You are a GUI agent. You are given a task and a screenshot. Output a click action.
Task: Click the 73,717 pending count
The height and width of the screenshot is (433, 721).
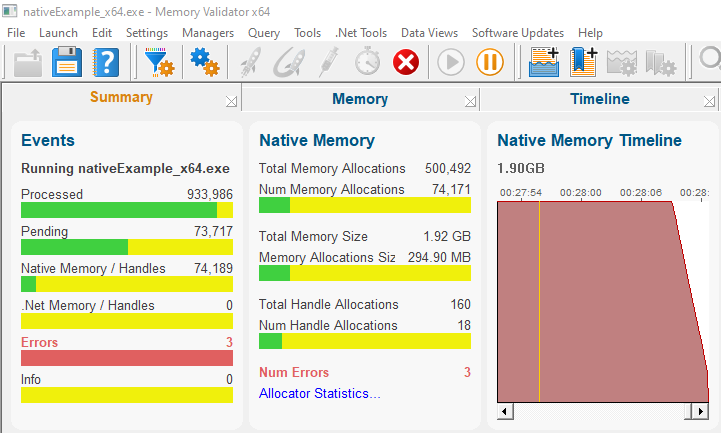coord(213,231)
